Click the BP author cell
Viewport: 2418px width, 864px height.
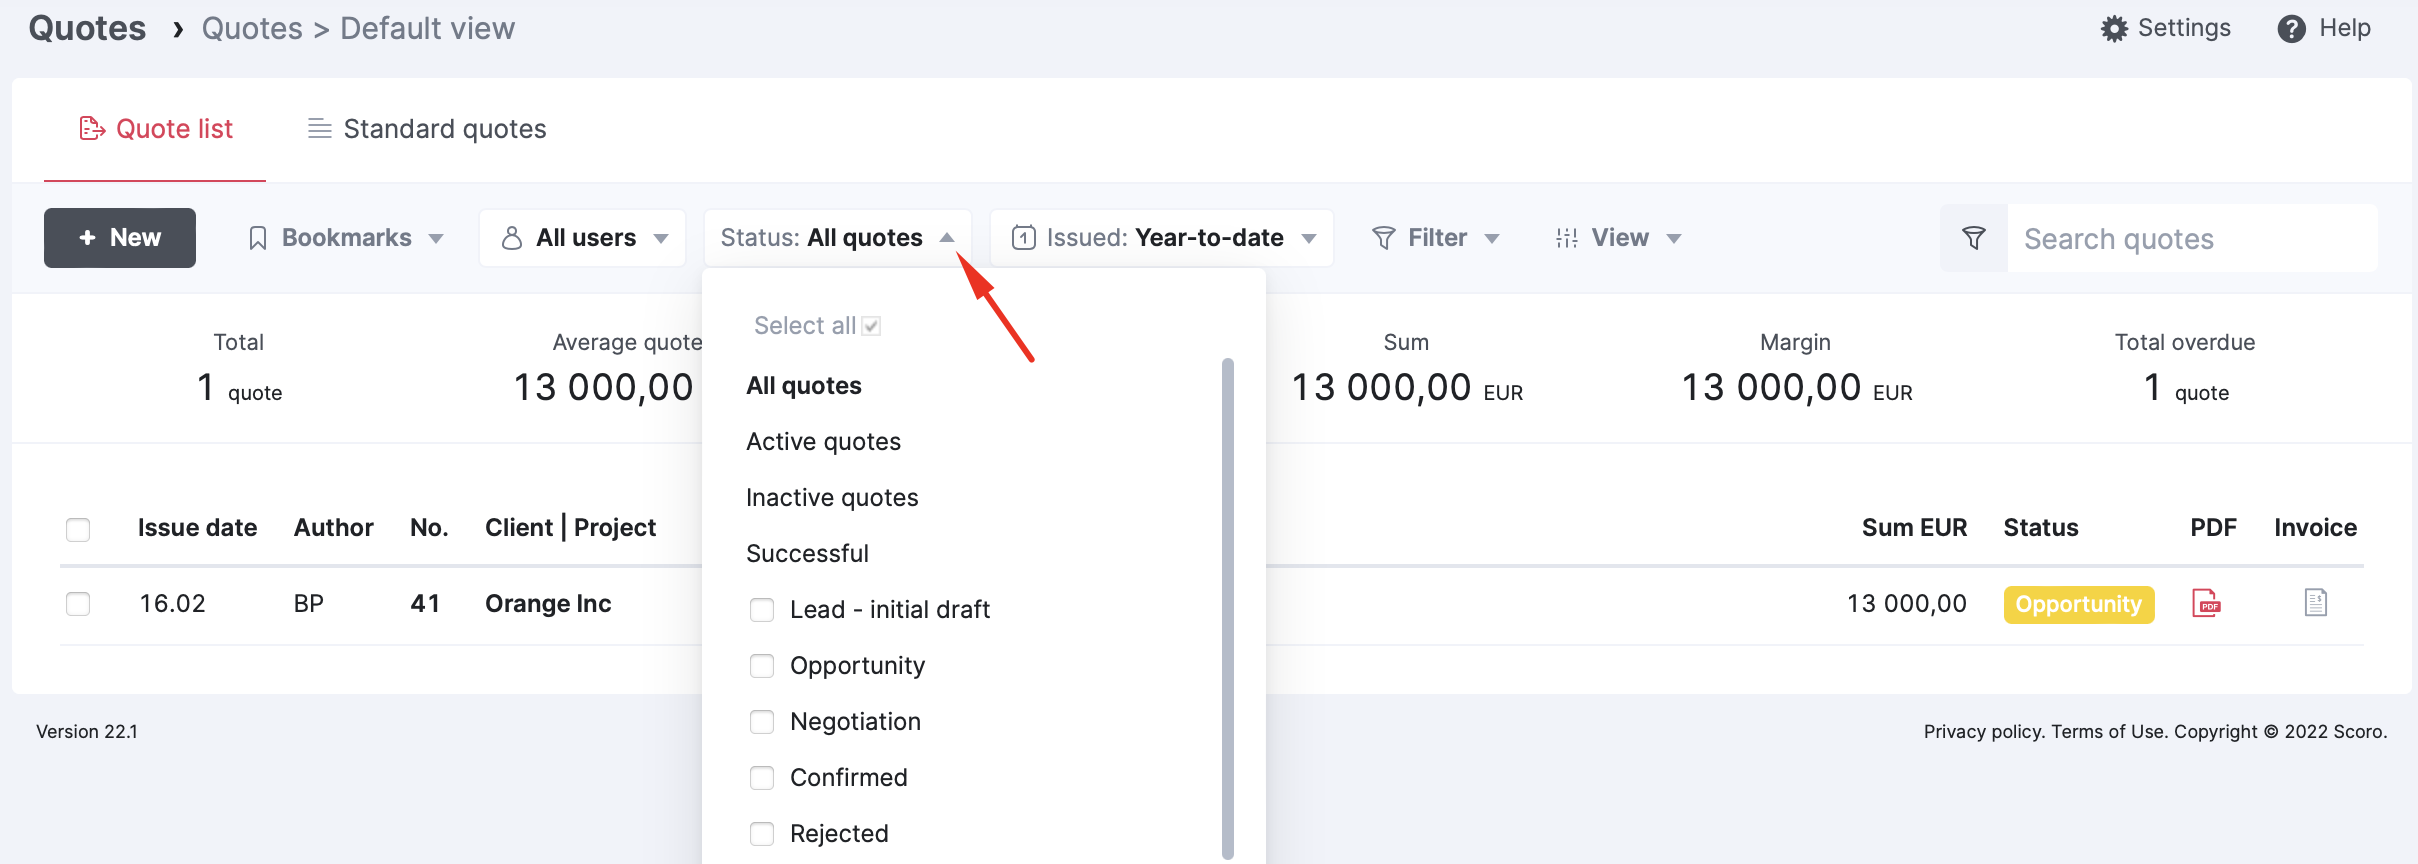coord(309,604)
